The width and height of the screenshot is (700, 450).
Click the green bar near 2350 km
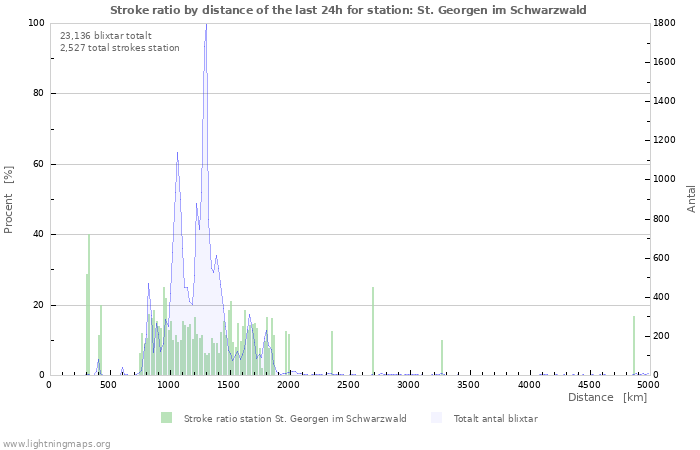[x=332, y=352]
